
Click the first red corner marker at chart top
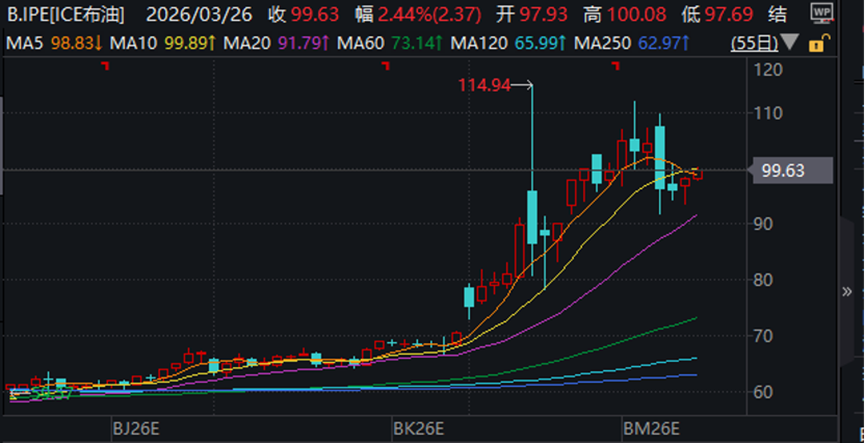(x=106, y=65)
